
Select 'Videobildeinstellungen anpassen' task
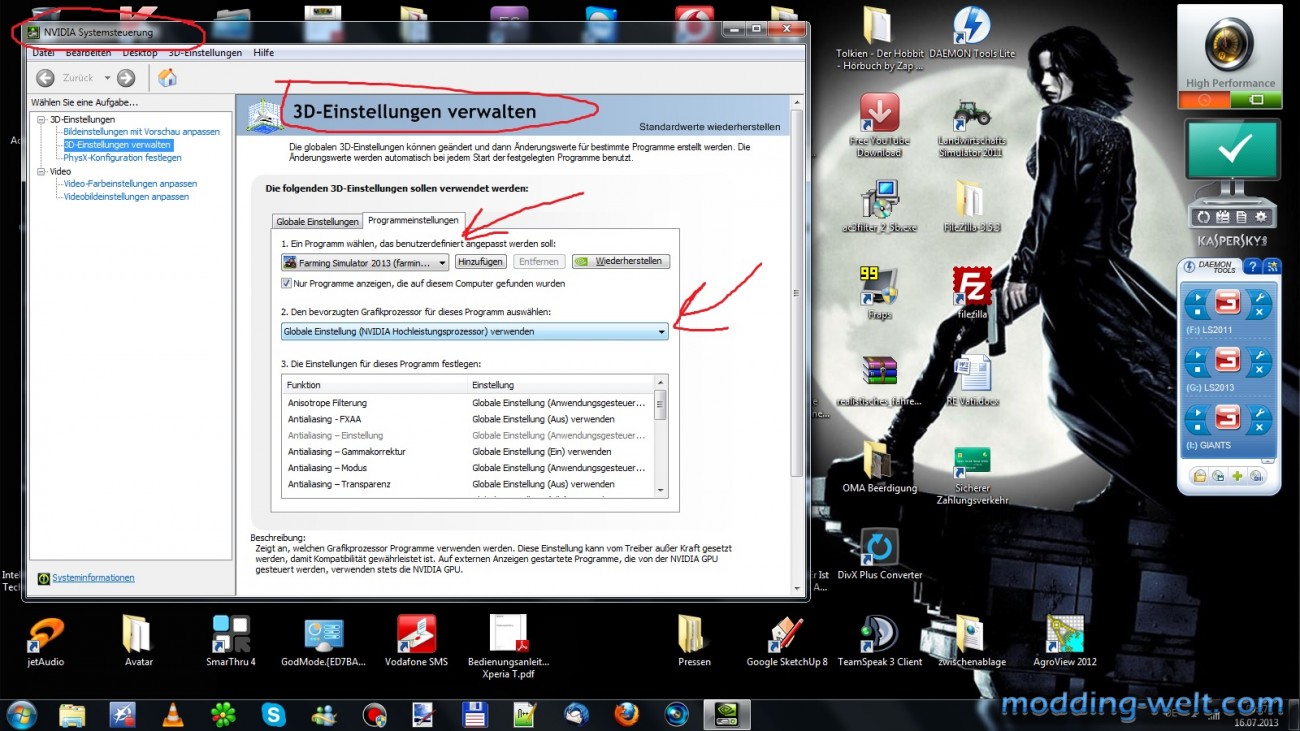(x=126, y=197)
